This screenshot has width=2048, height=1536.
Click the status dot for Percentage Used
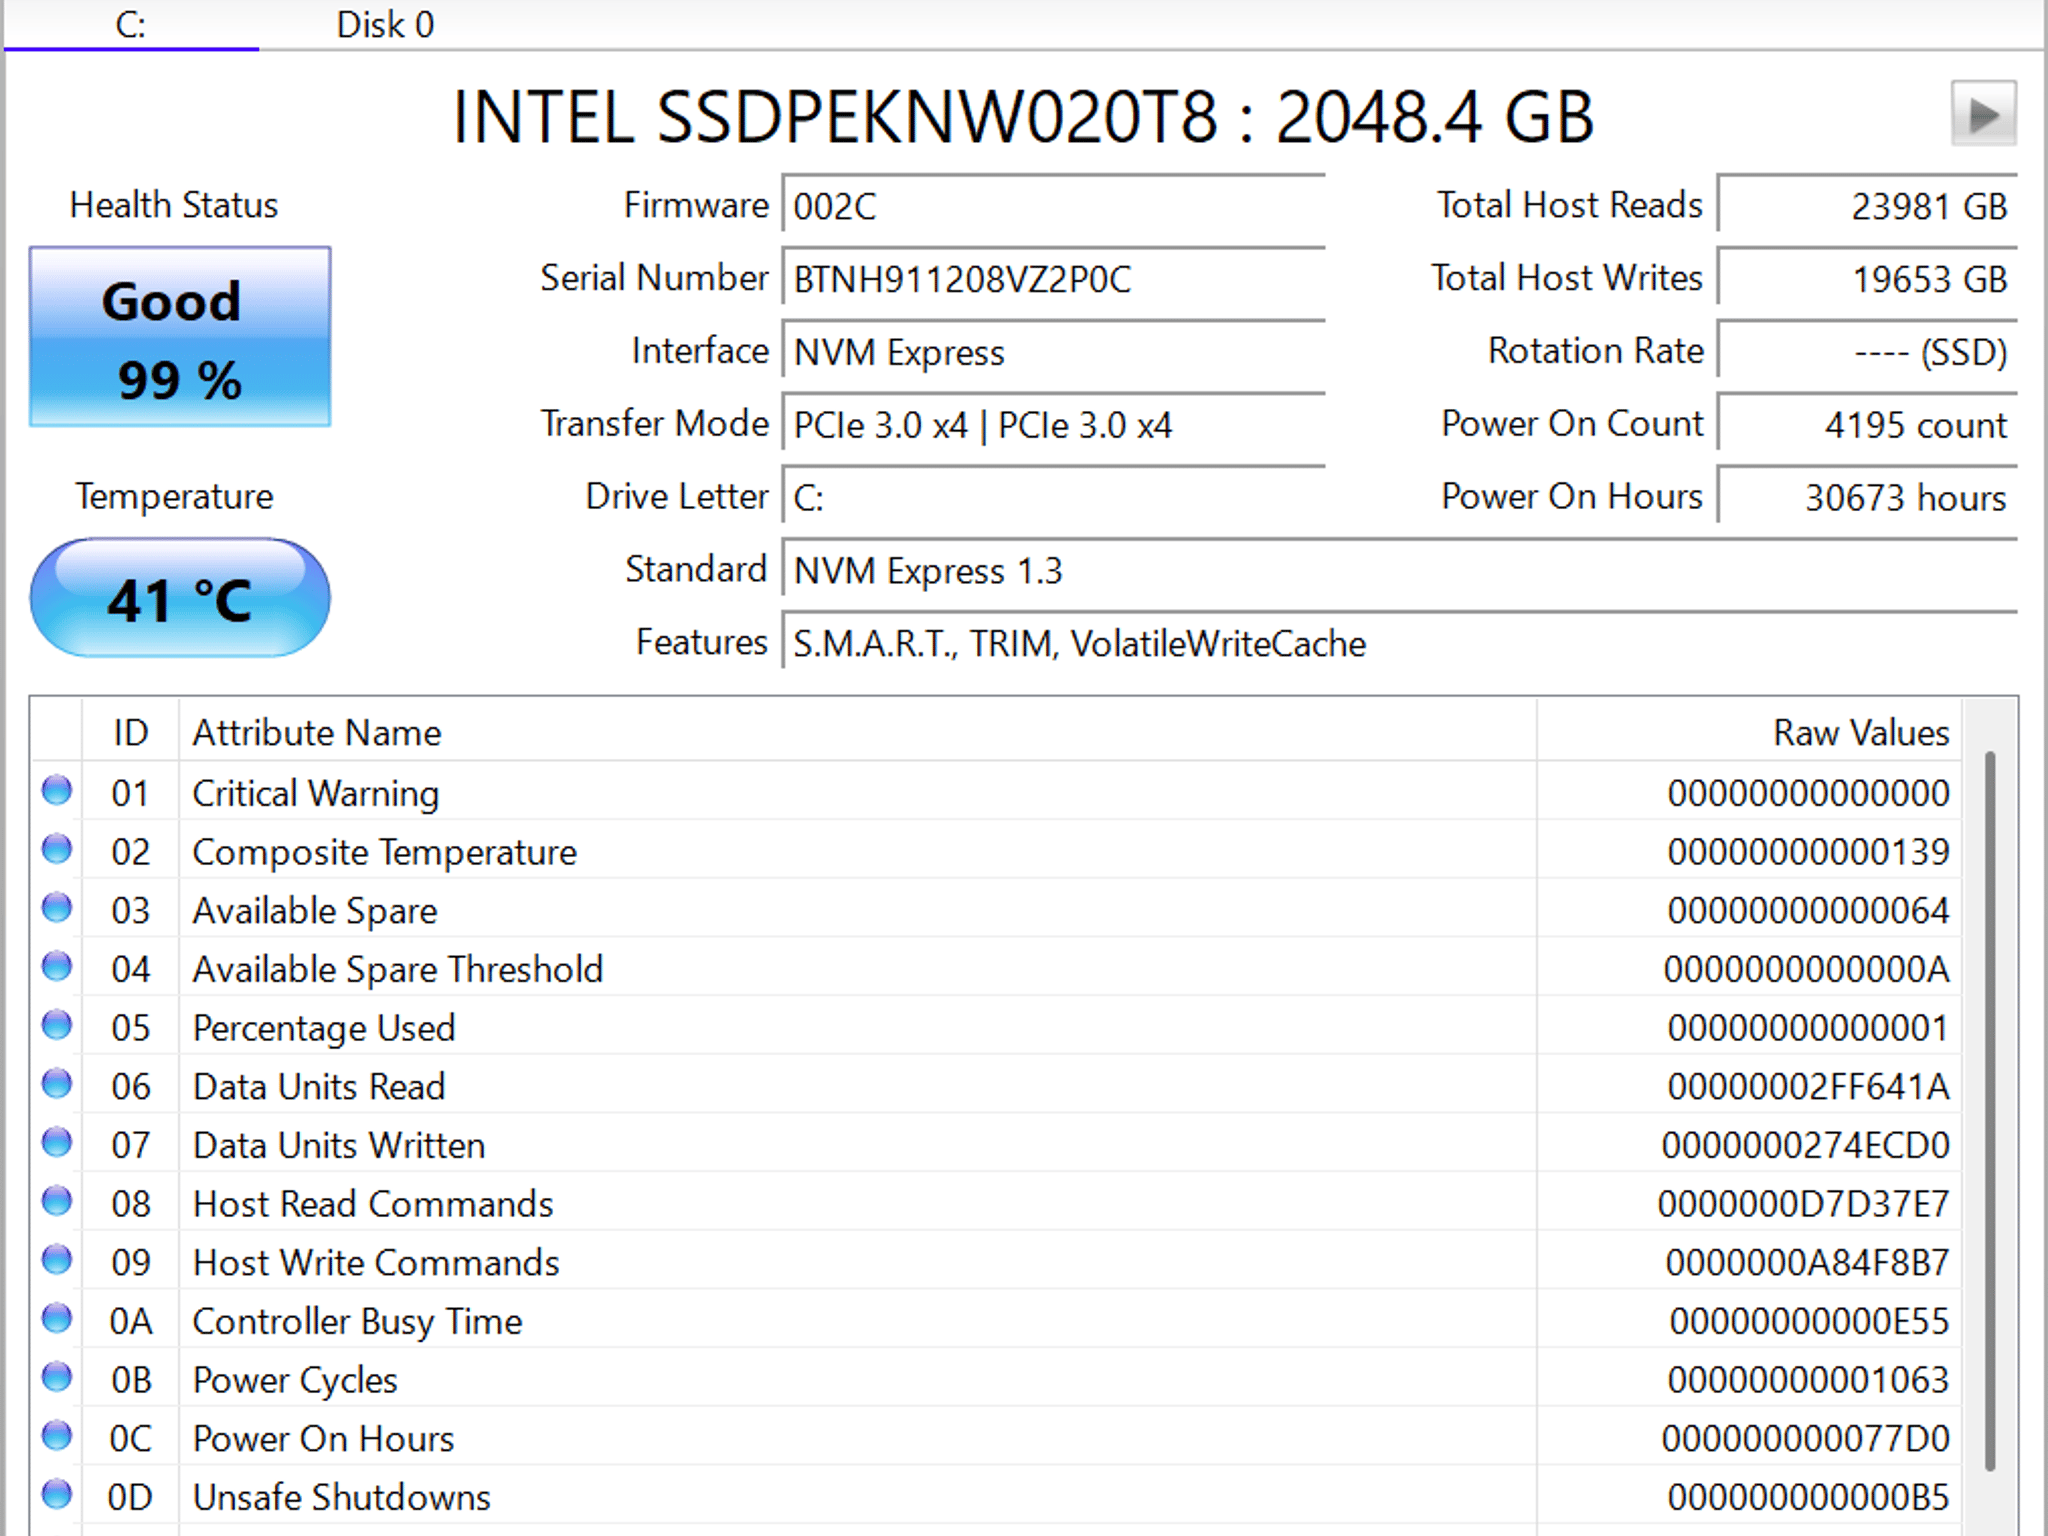click(x=57, y=1026)
